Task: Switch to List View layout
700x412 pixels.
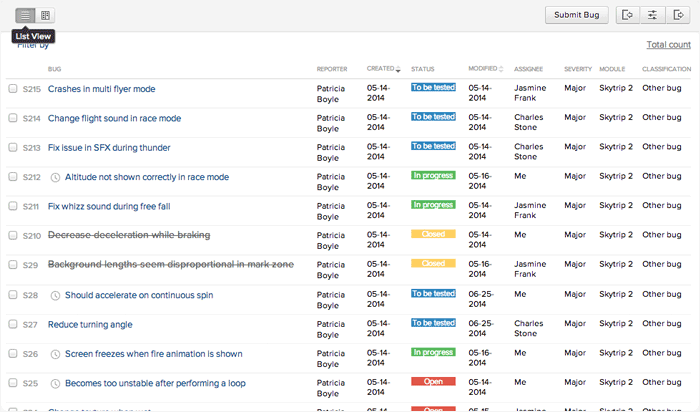Action: pos(25,15)
